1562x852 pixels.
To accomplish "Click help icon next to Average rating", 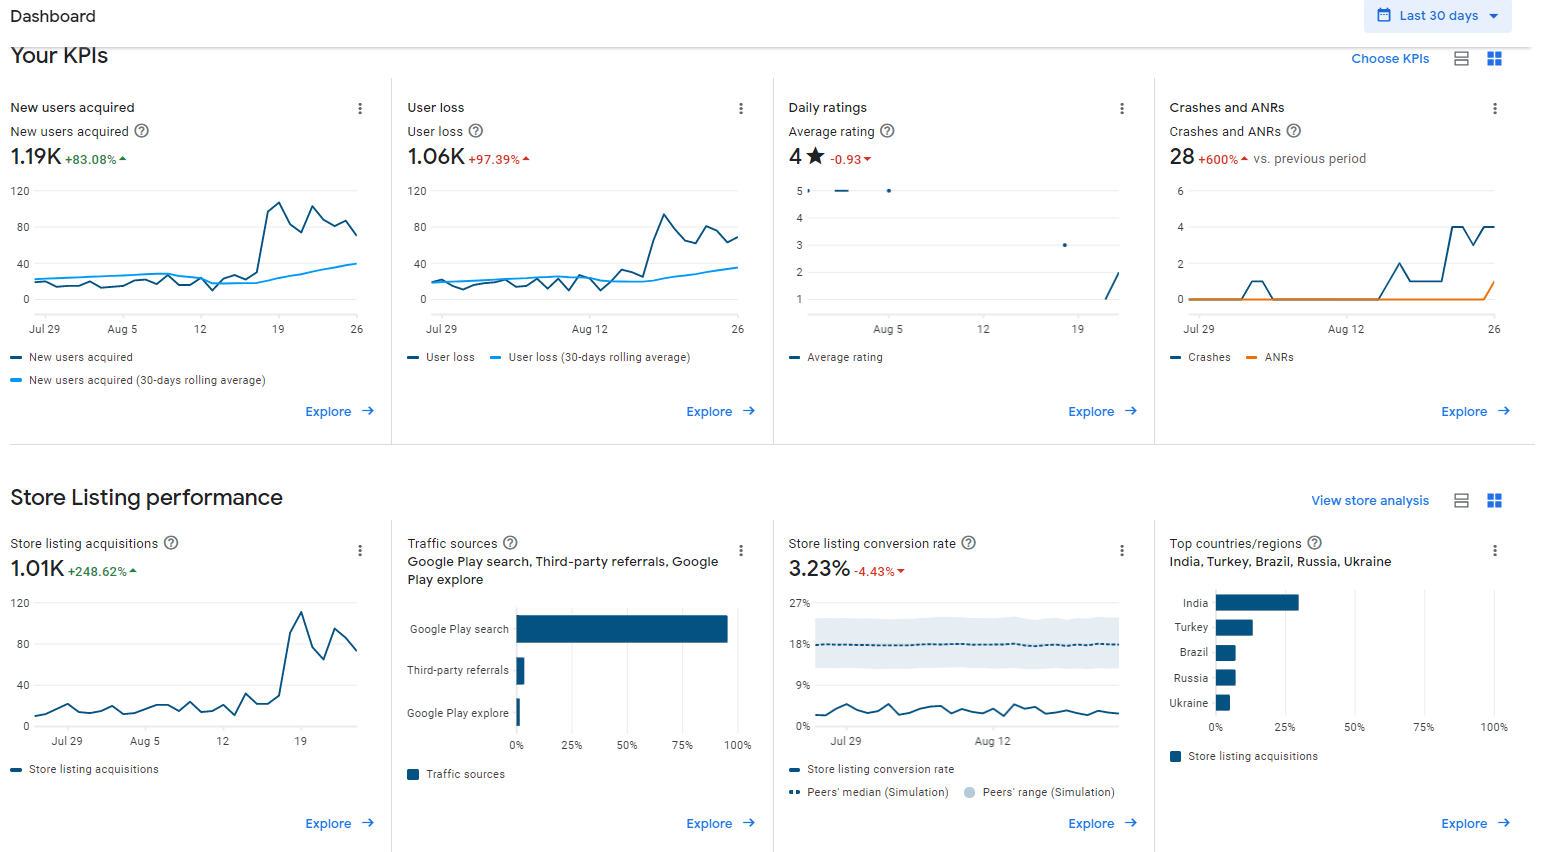I will [887, 131].
